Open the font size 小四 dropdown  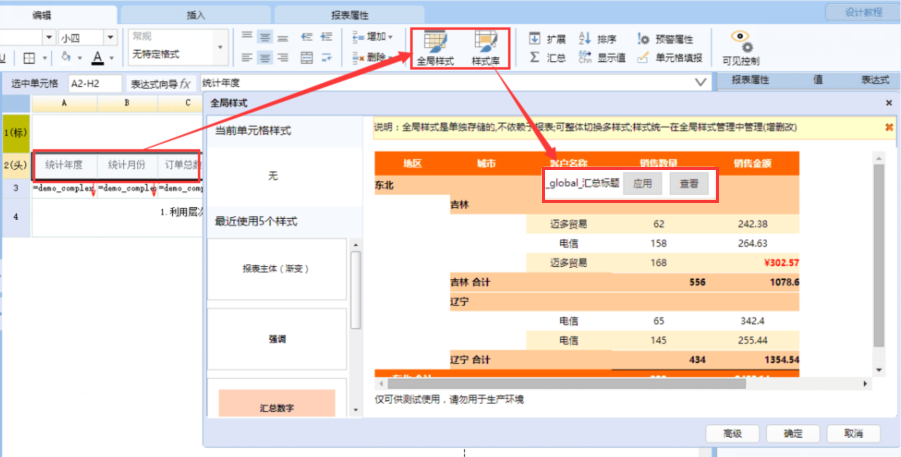click(x=109, y=37)
